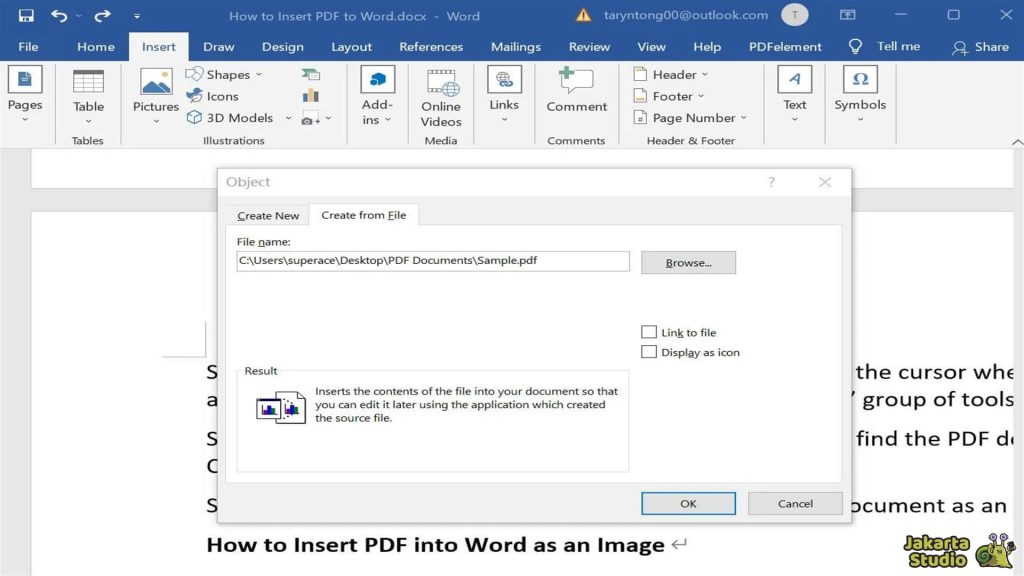The height and width of the screenshot is (576, 1024).
Task: Insert an Icon graphic from Illustrations
Action: (221, 95)
